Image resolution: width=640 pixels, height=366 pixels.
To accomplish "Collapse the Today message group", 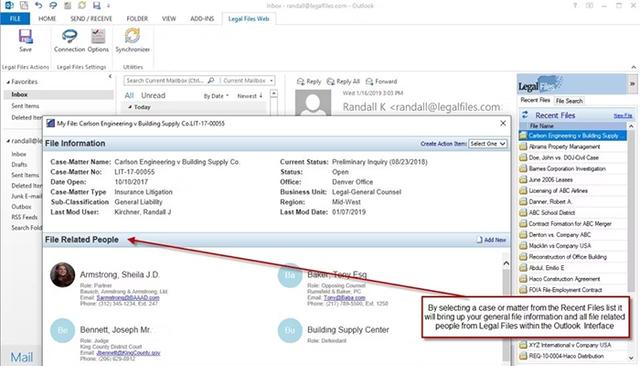I will pyautogui.click(x=130, y=107).
